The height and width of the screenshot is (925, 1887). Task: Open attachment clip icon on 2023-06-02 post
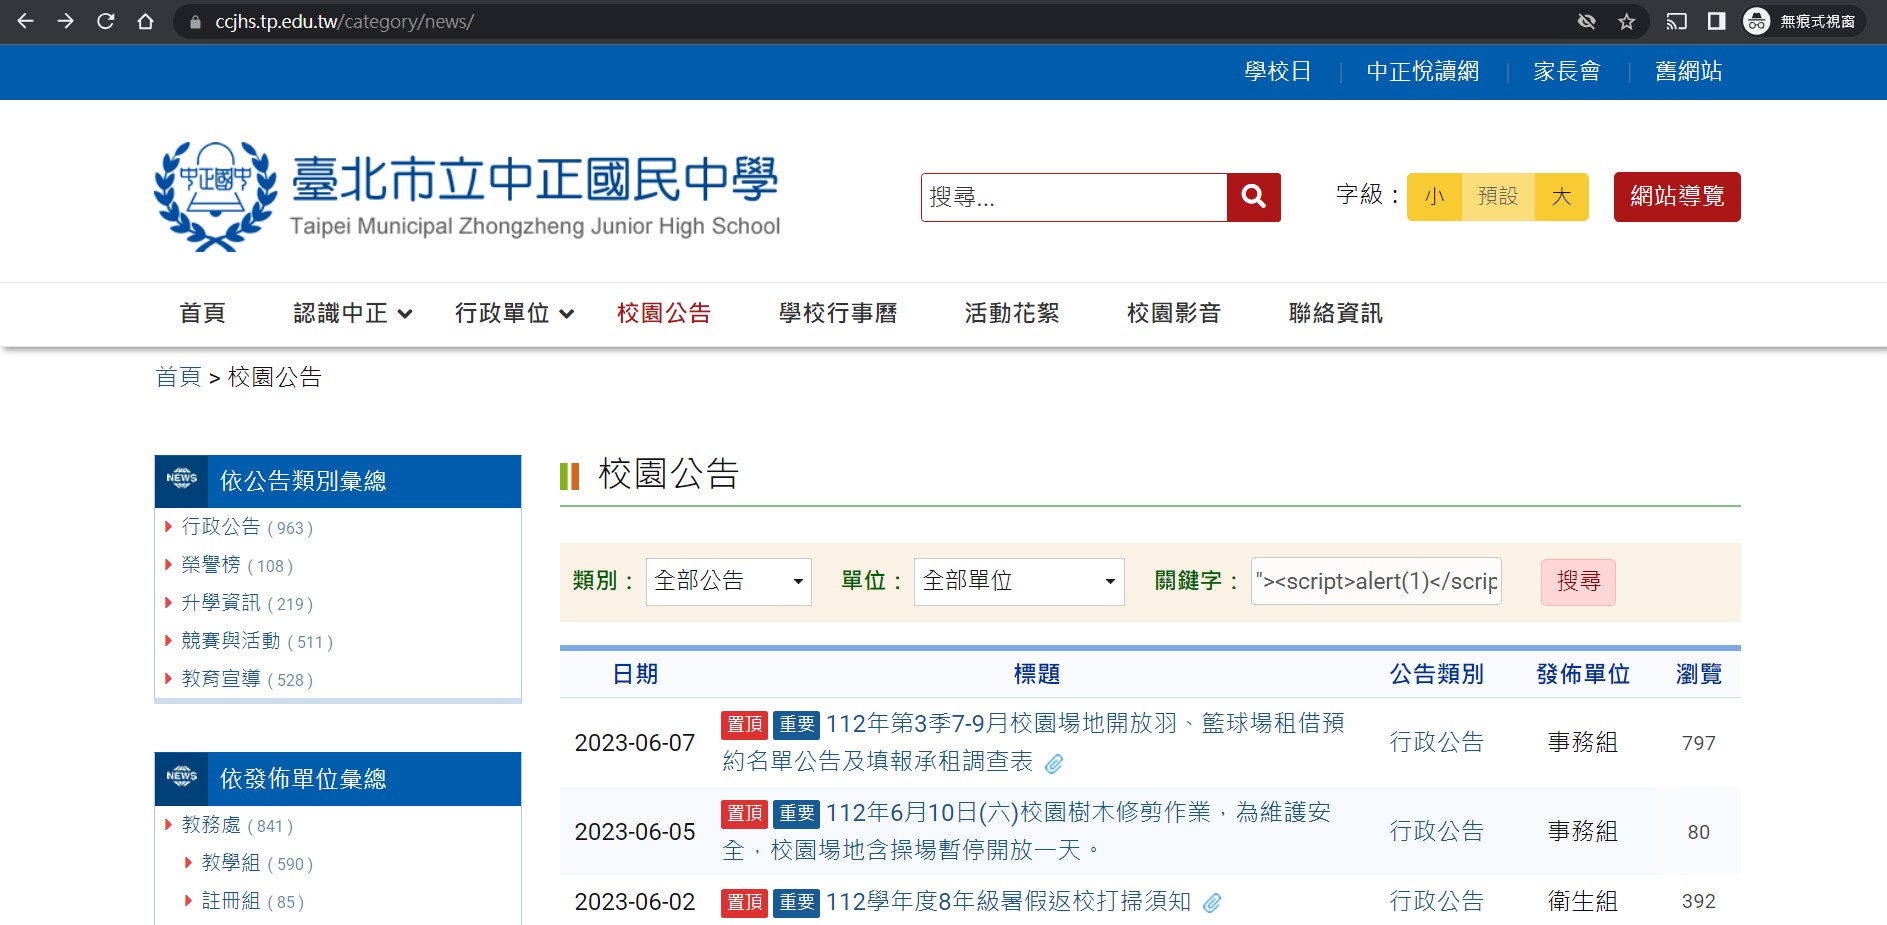pos(1212,903)
